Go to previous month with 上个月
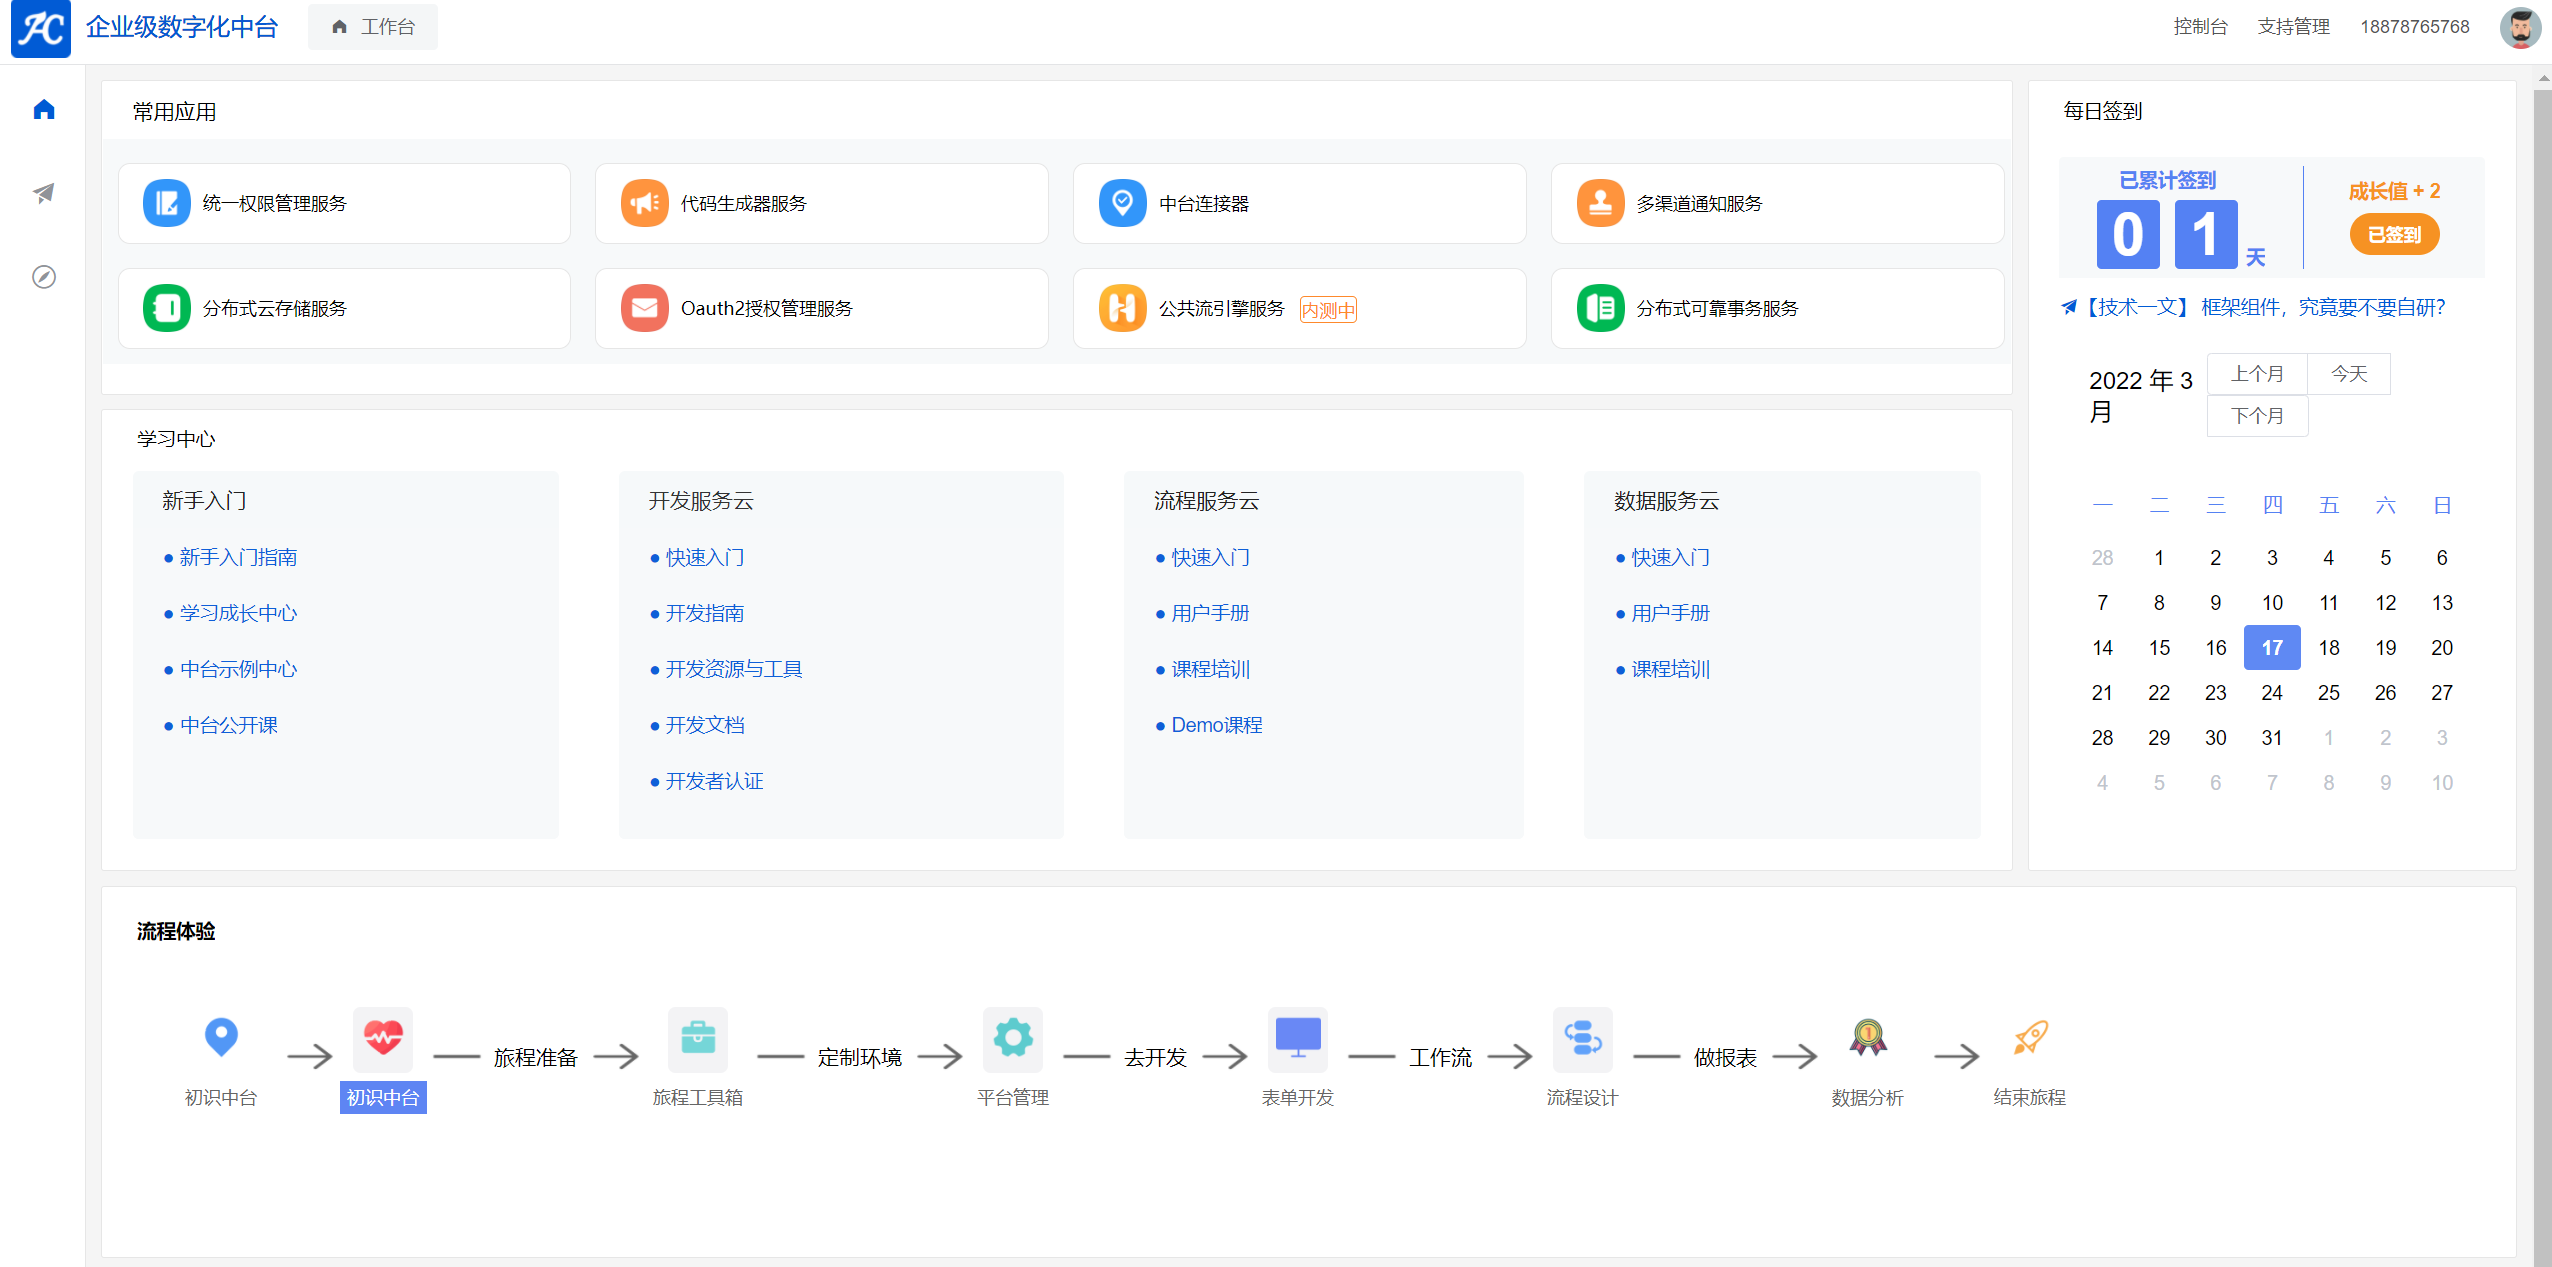 pyautogui.click(x=2255, y=372)
